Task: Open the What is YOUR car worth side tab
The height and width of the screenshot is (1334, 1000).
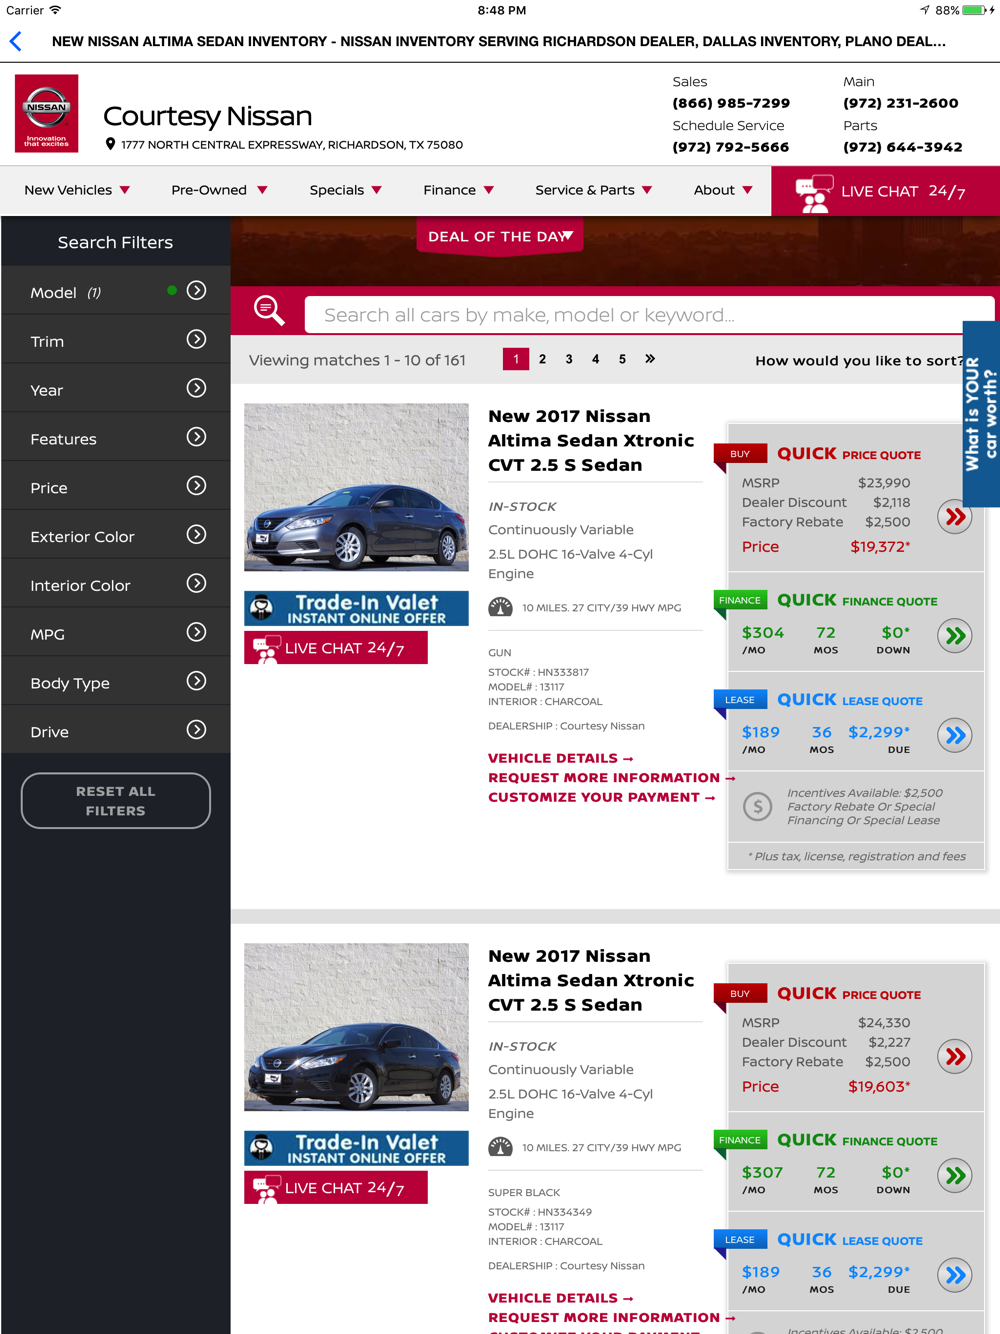Action: click(x=981, y=414)
